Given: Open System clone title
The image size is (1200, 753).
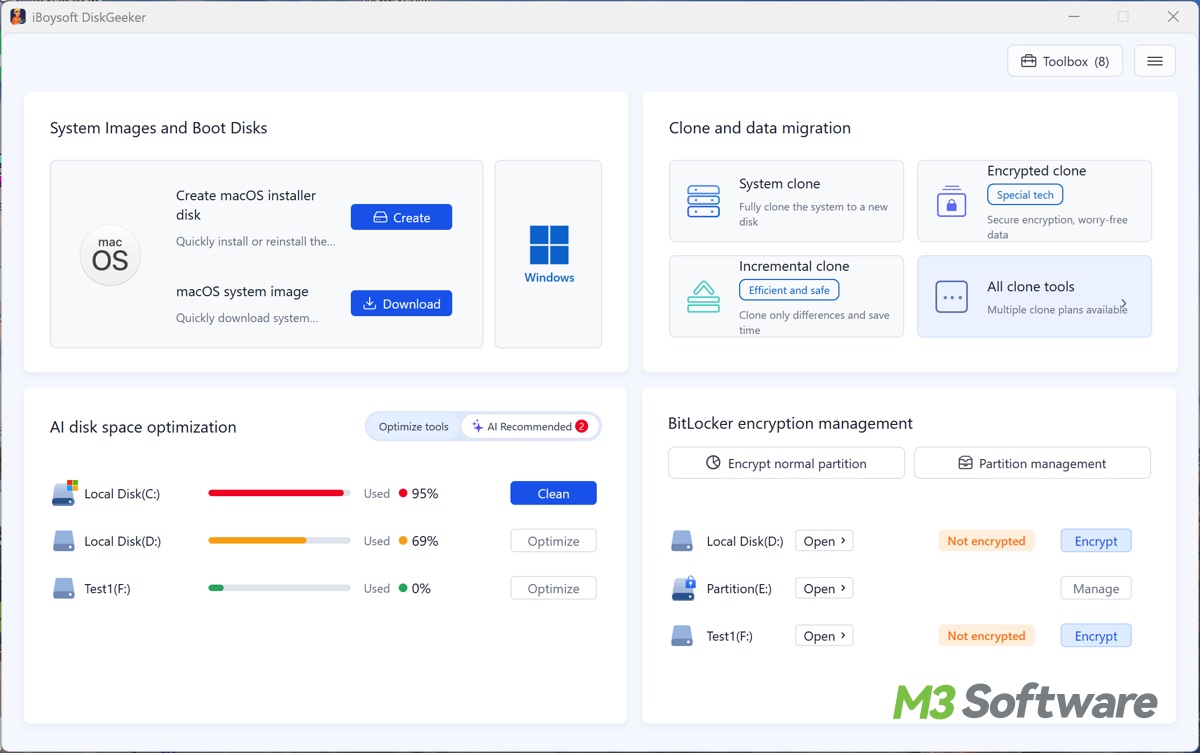Looking at the screenshot, I should coord(779,184).
